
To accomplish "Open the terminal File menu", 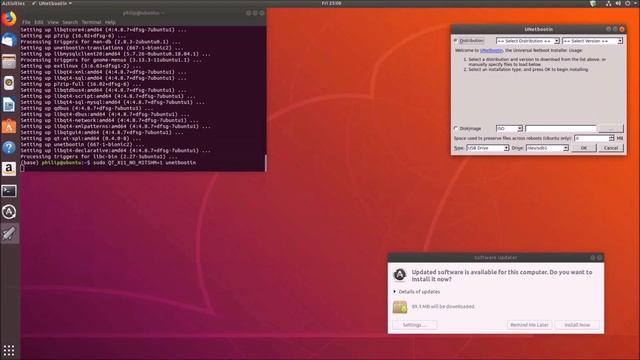I will pyautogui.click(x=26, y=22).
